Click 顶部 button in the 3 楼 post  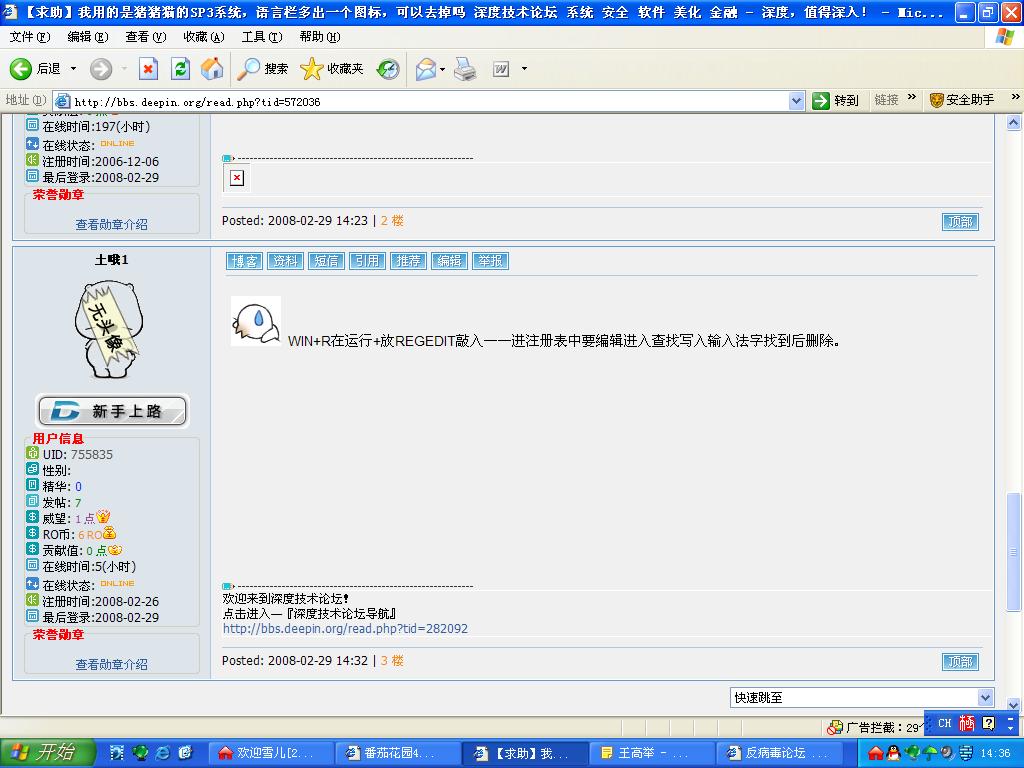[x=960, y=662]
